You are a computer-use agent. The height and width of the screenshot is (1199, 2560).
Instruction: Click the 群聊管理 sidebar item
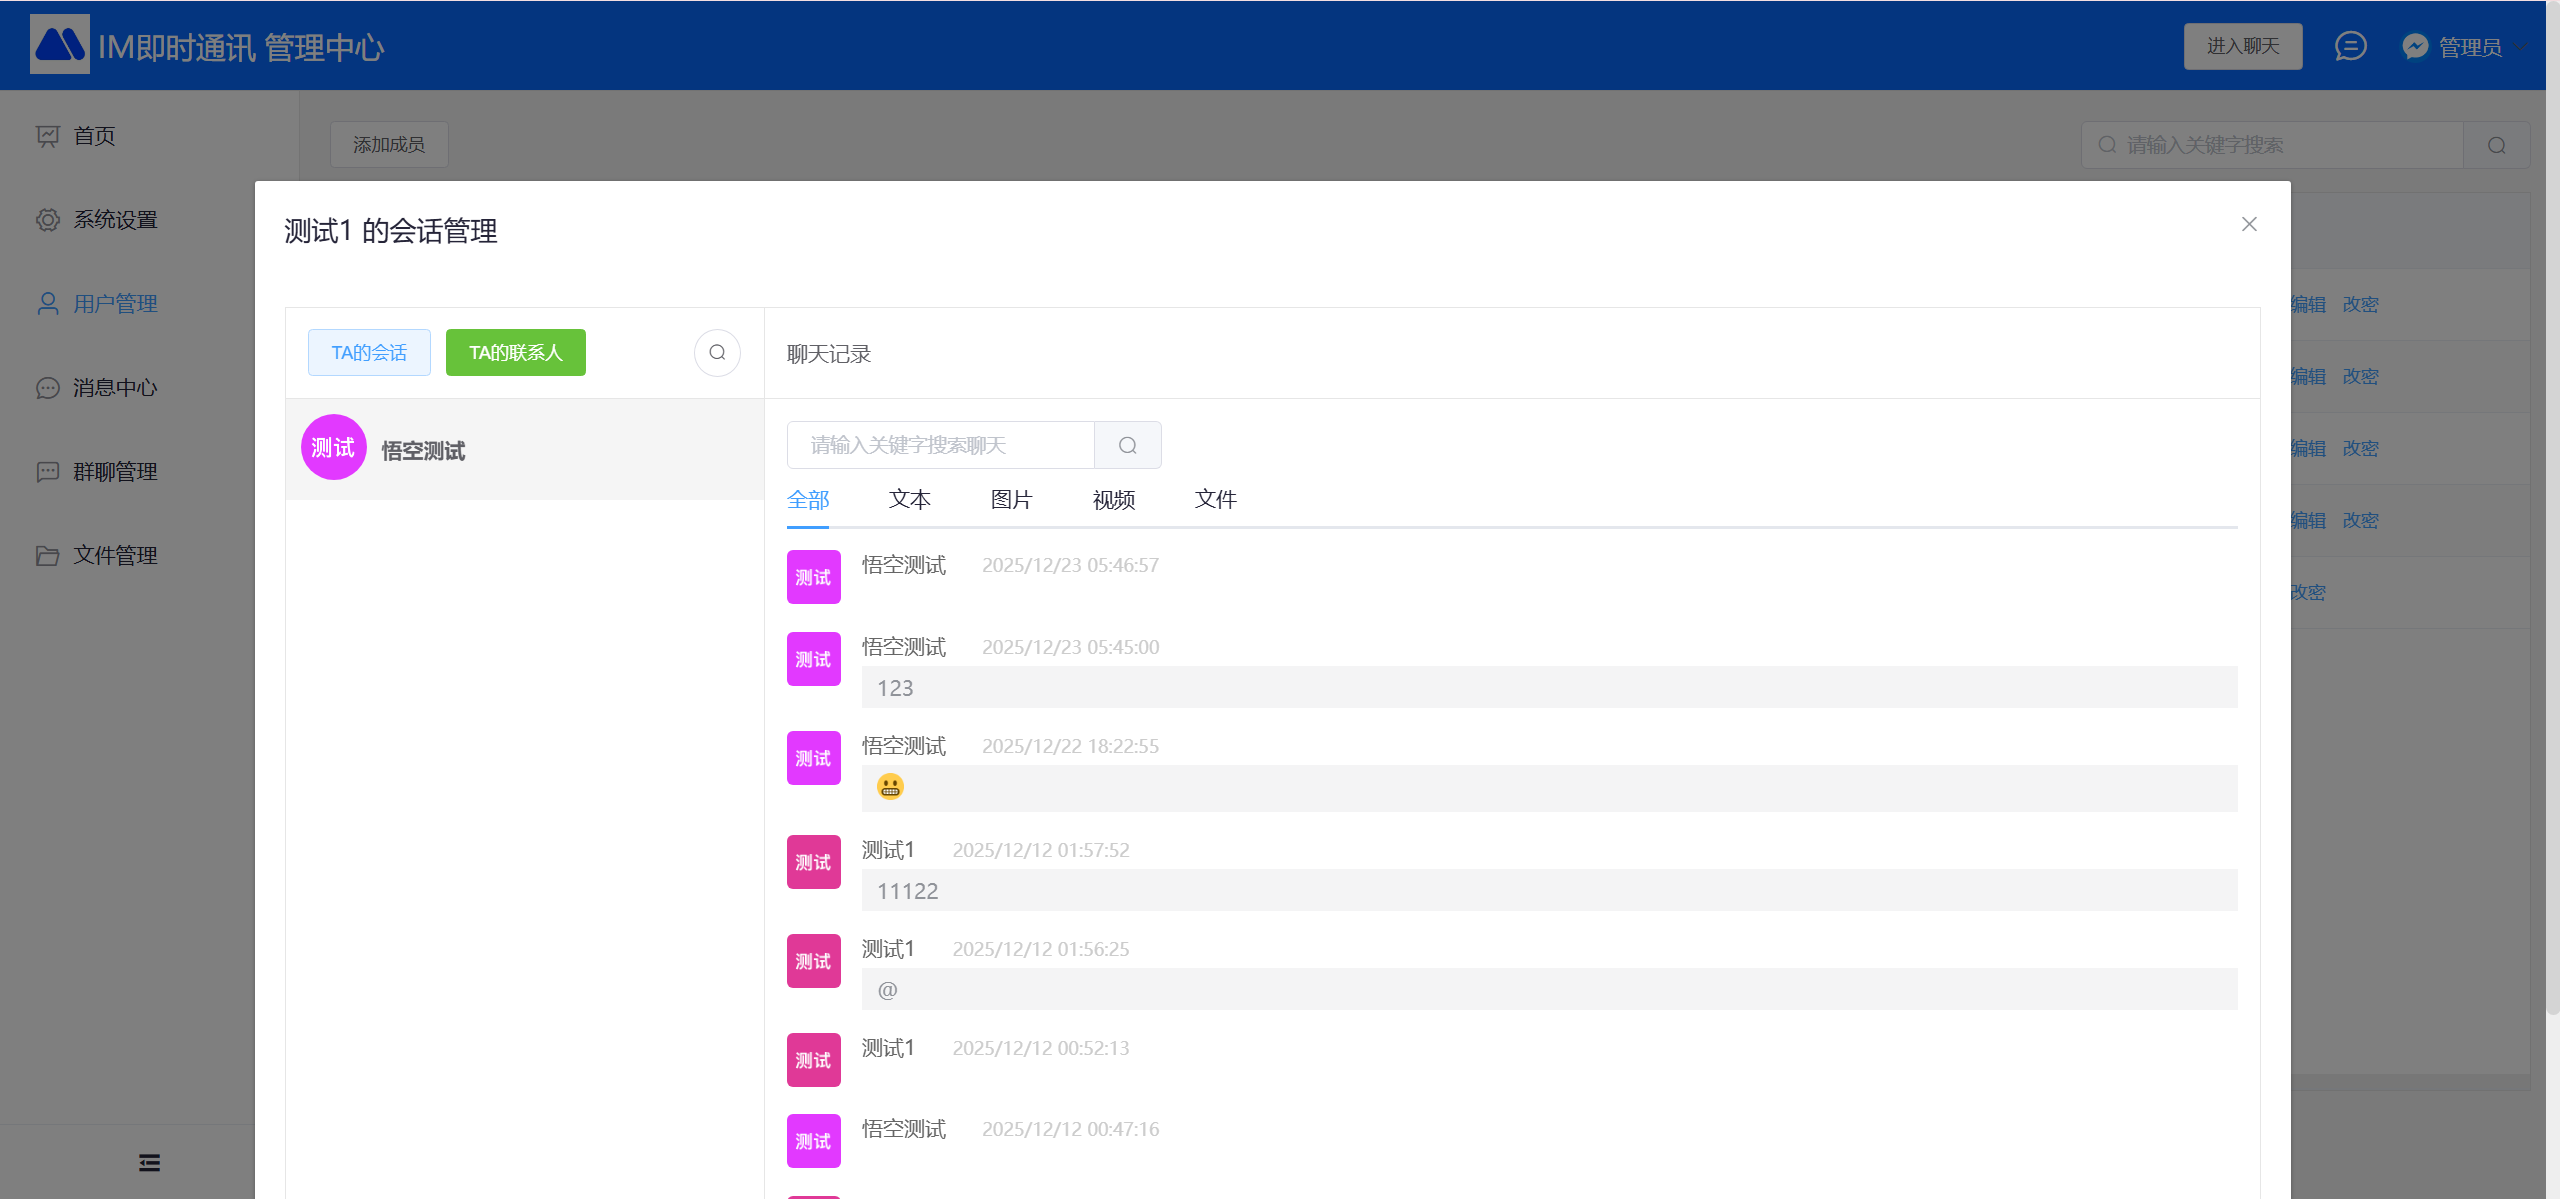114,472
